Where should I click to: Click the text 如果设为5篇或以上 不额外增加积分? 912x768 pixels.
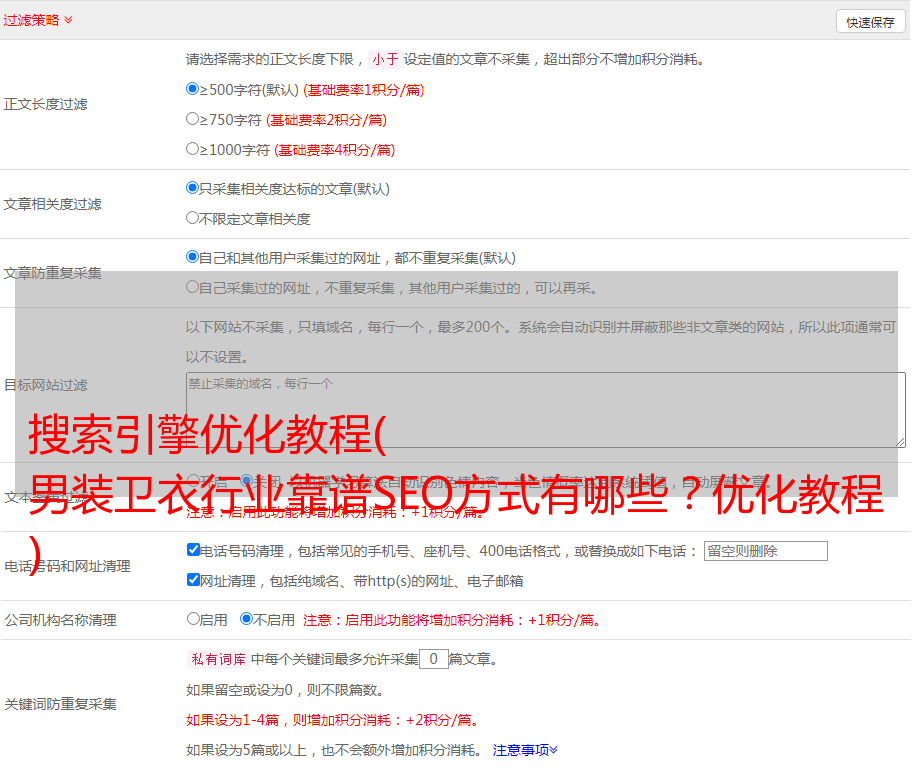(333, 751)
